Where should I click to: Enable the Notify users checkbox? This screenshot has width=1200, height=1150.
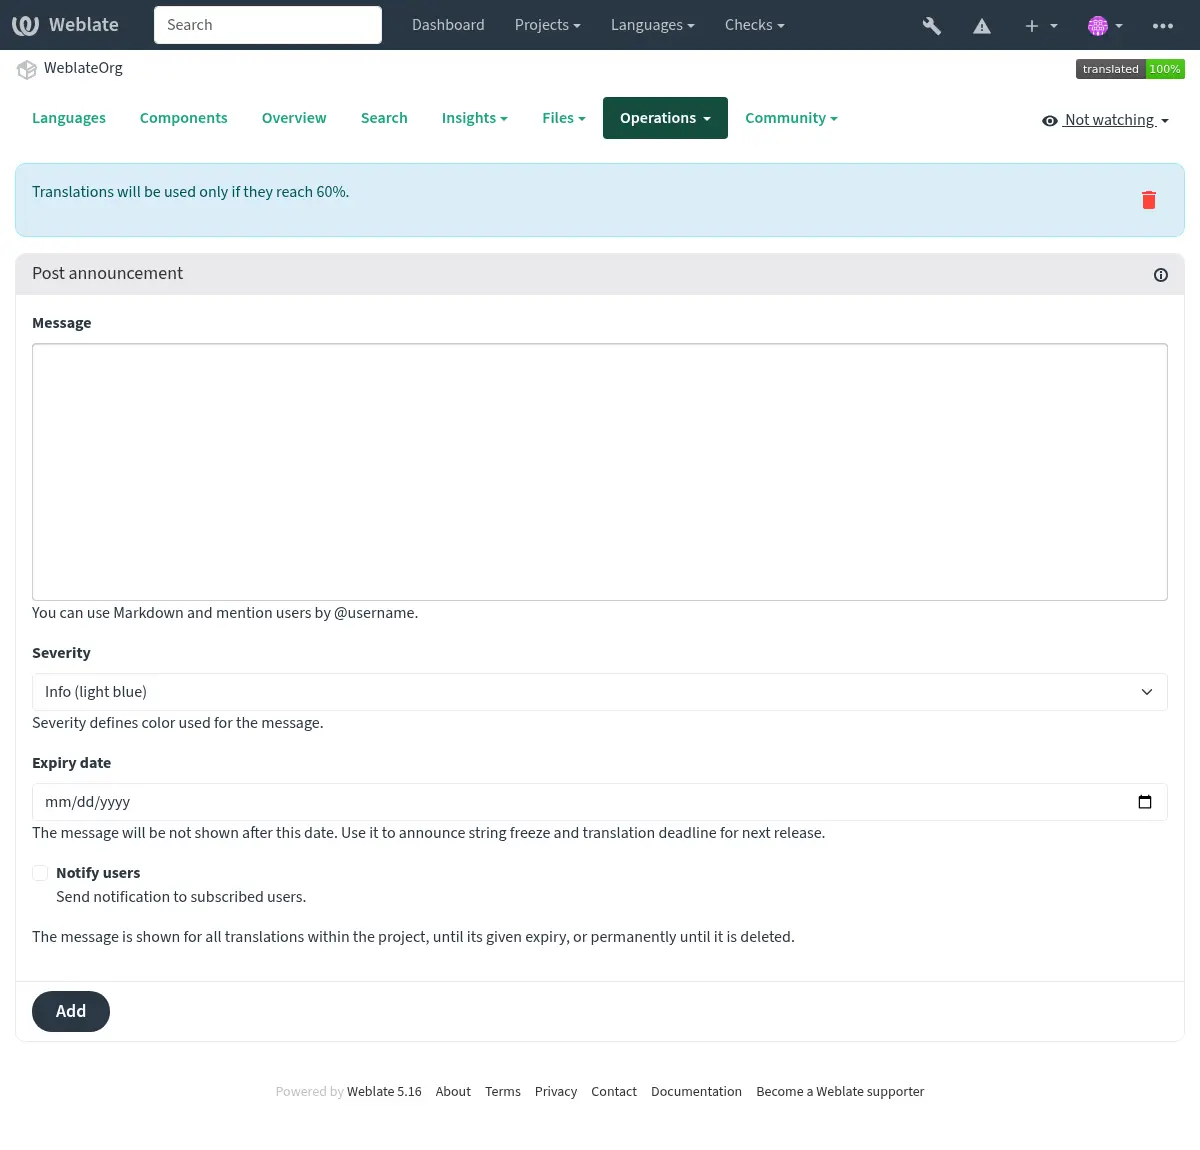click(40, 873)
